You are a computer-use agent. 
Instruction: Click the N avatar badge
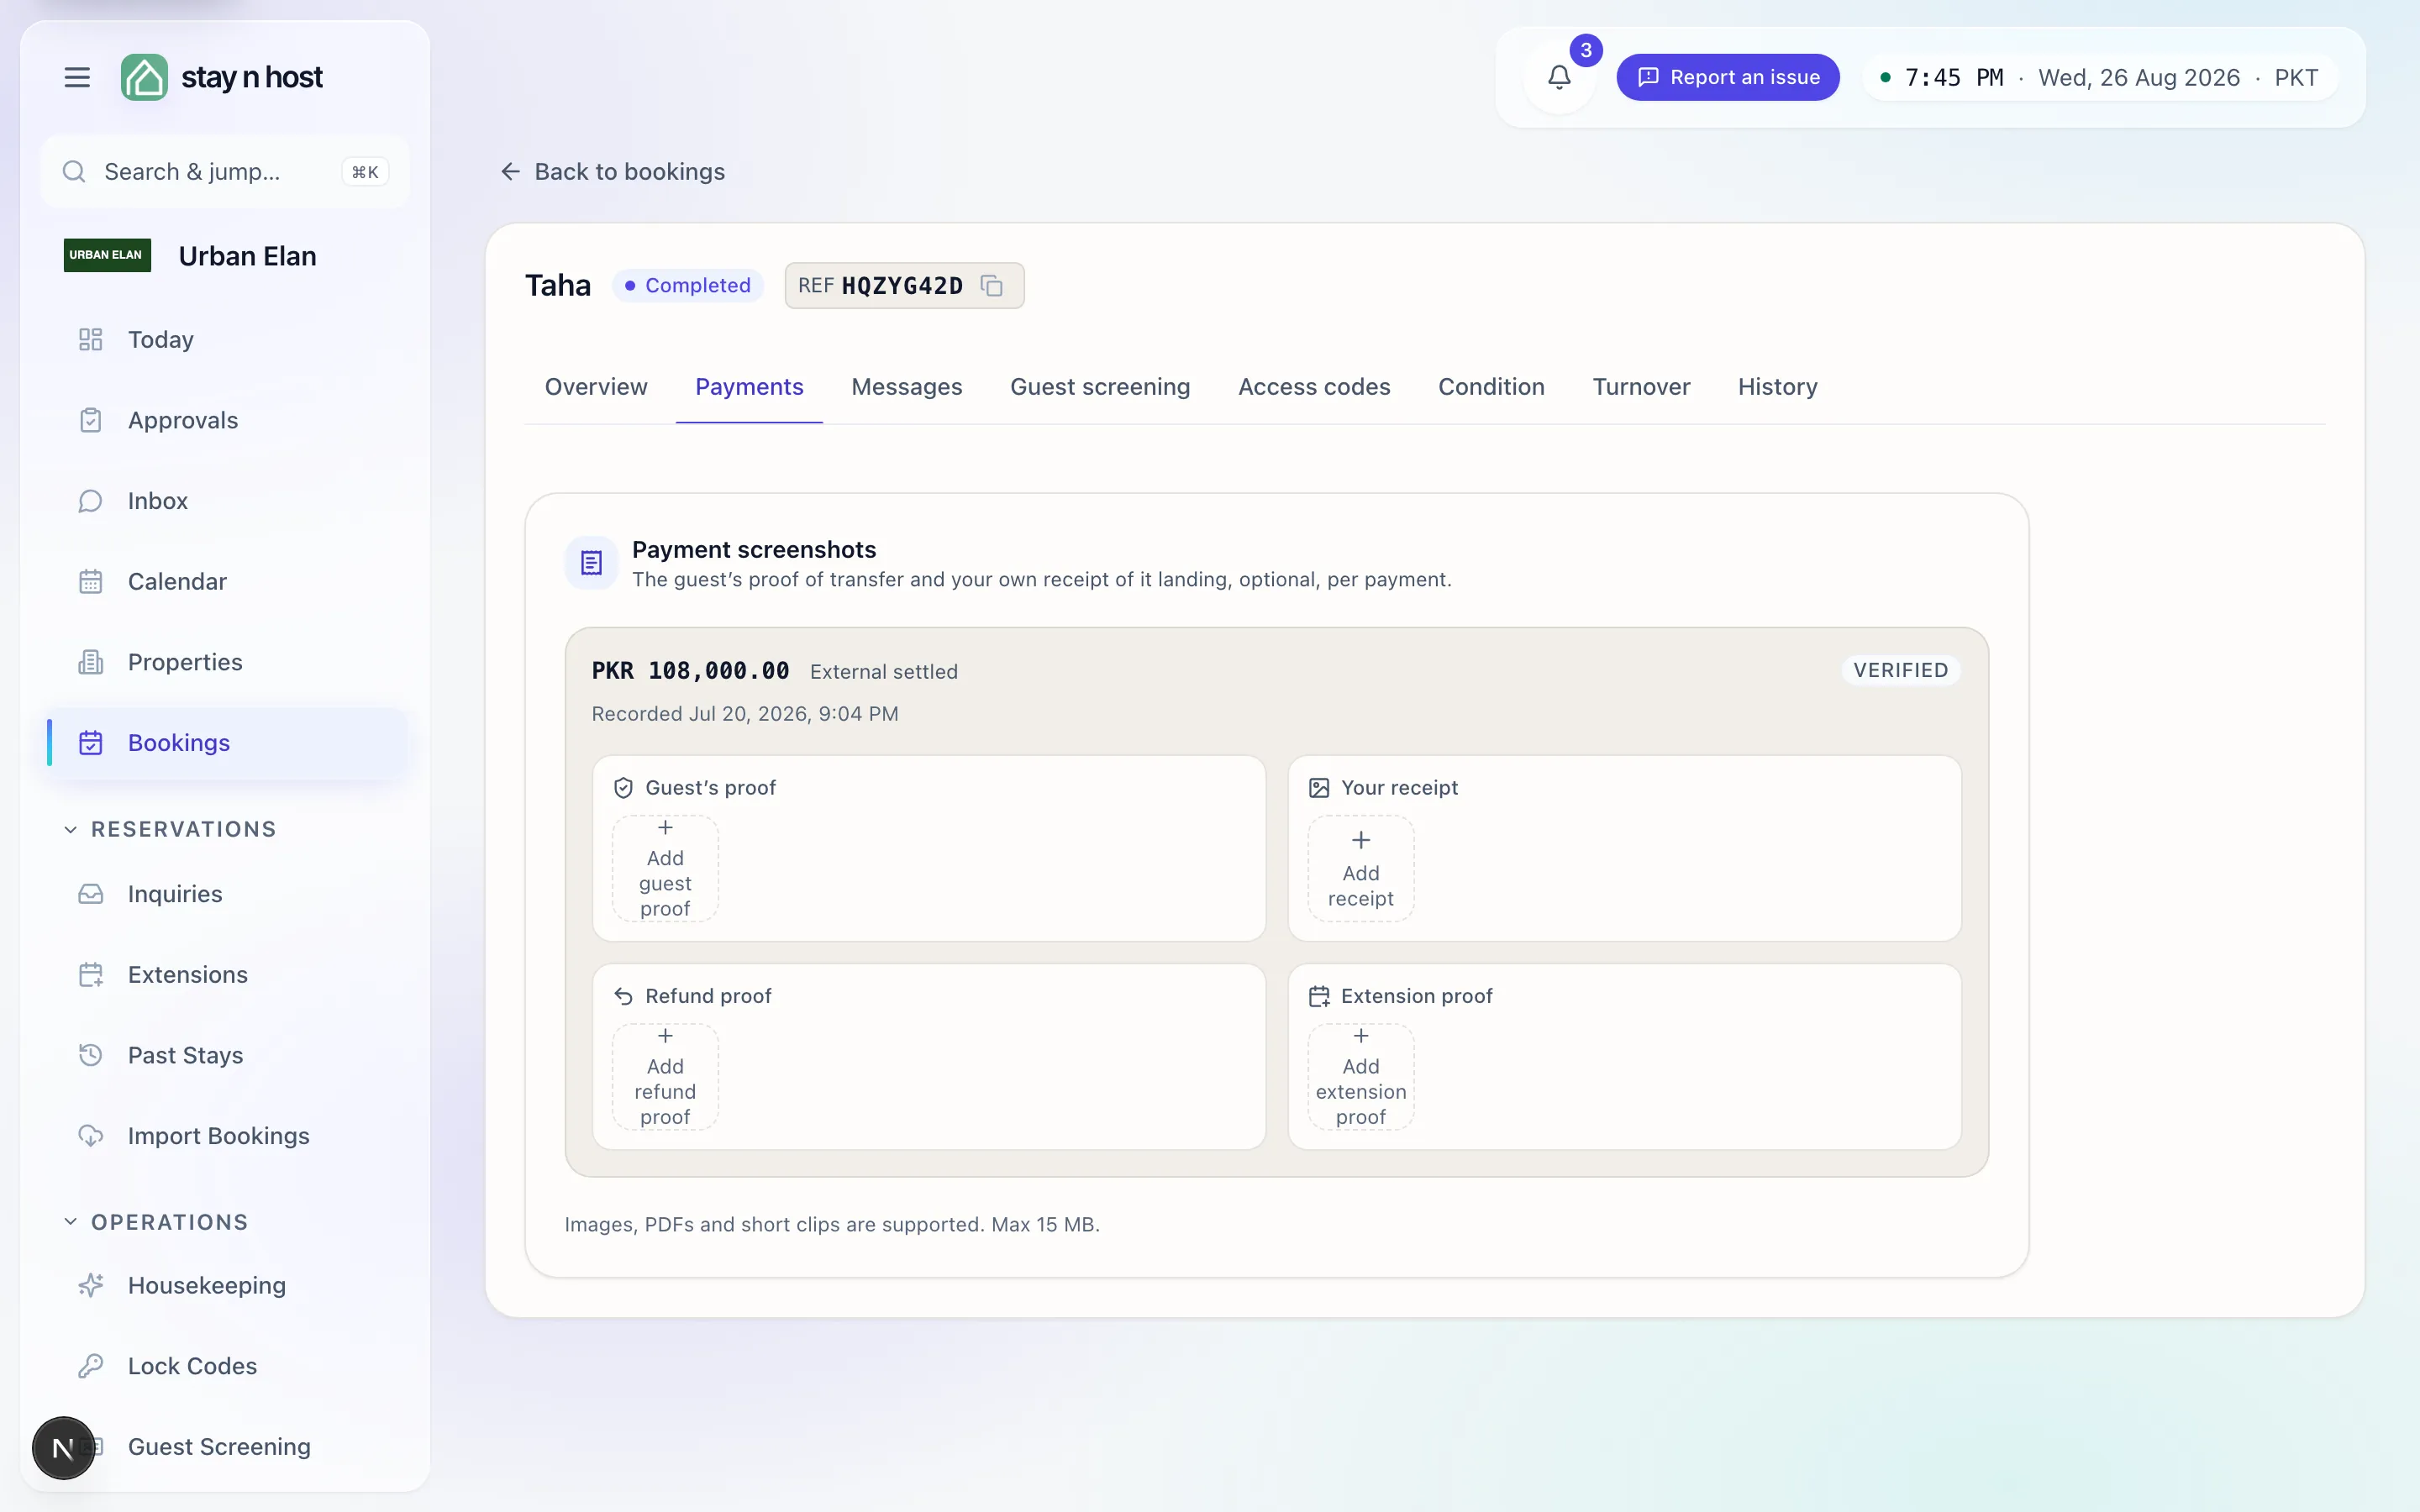click(x=63, y=1447)
